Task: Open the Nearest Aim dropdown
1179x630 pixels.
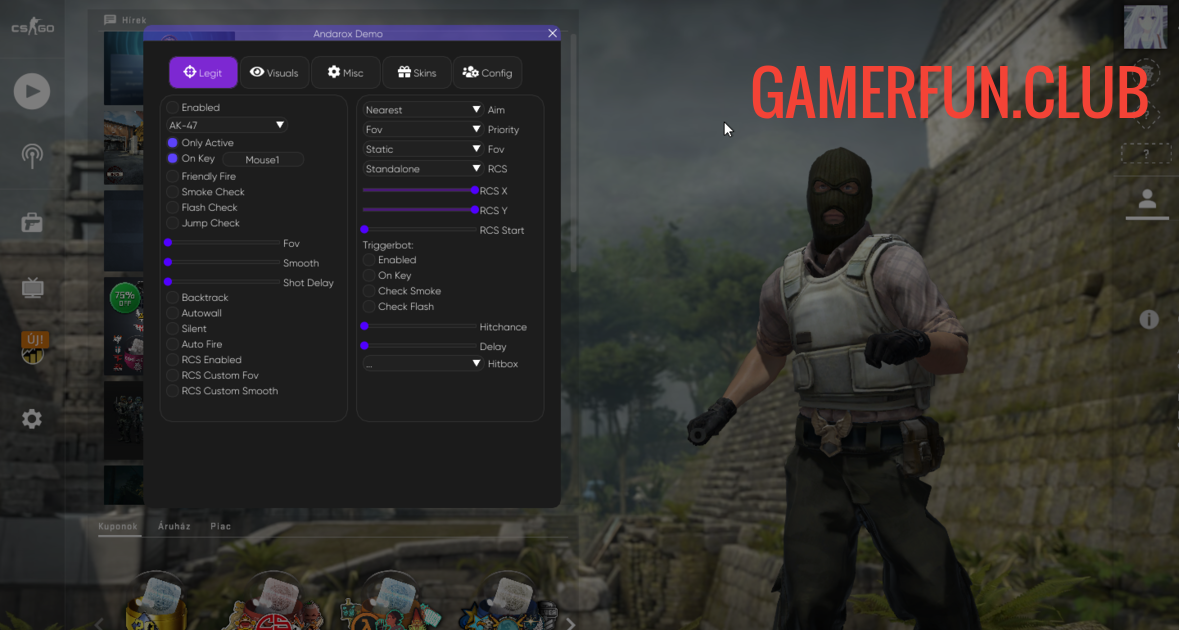Action: 423,110
